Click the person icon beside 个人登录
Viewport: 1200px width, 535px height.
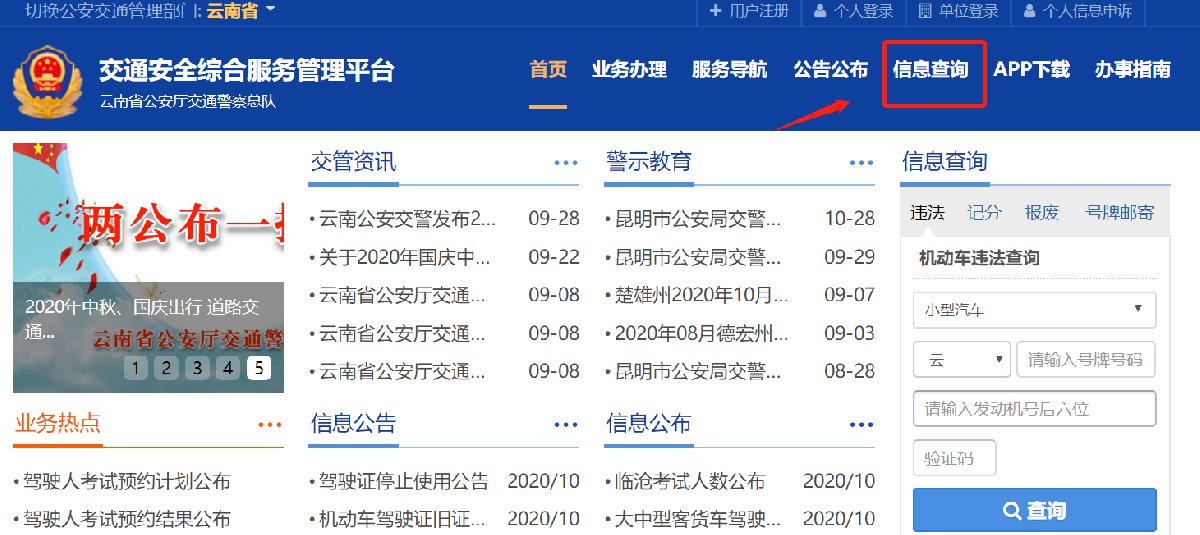(820, 11)
